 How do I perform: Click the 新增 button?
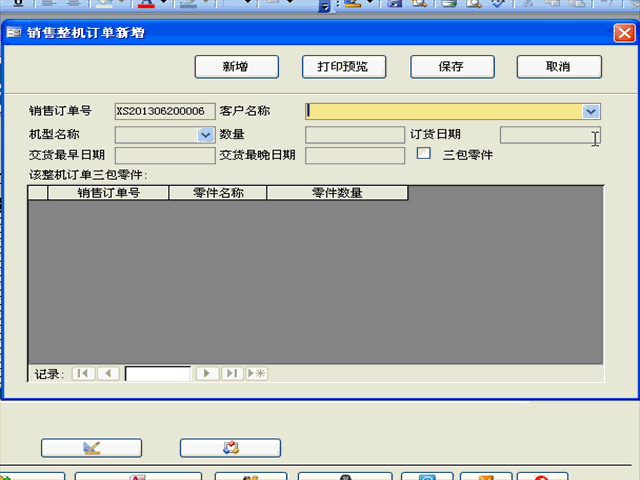pyautogui.click(x=237, y=67)
